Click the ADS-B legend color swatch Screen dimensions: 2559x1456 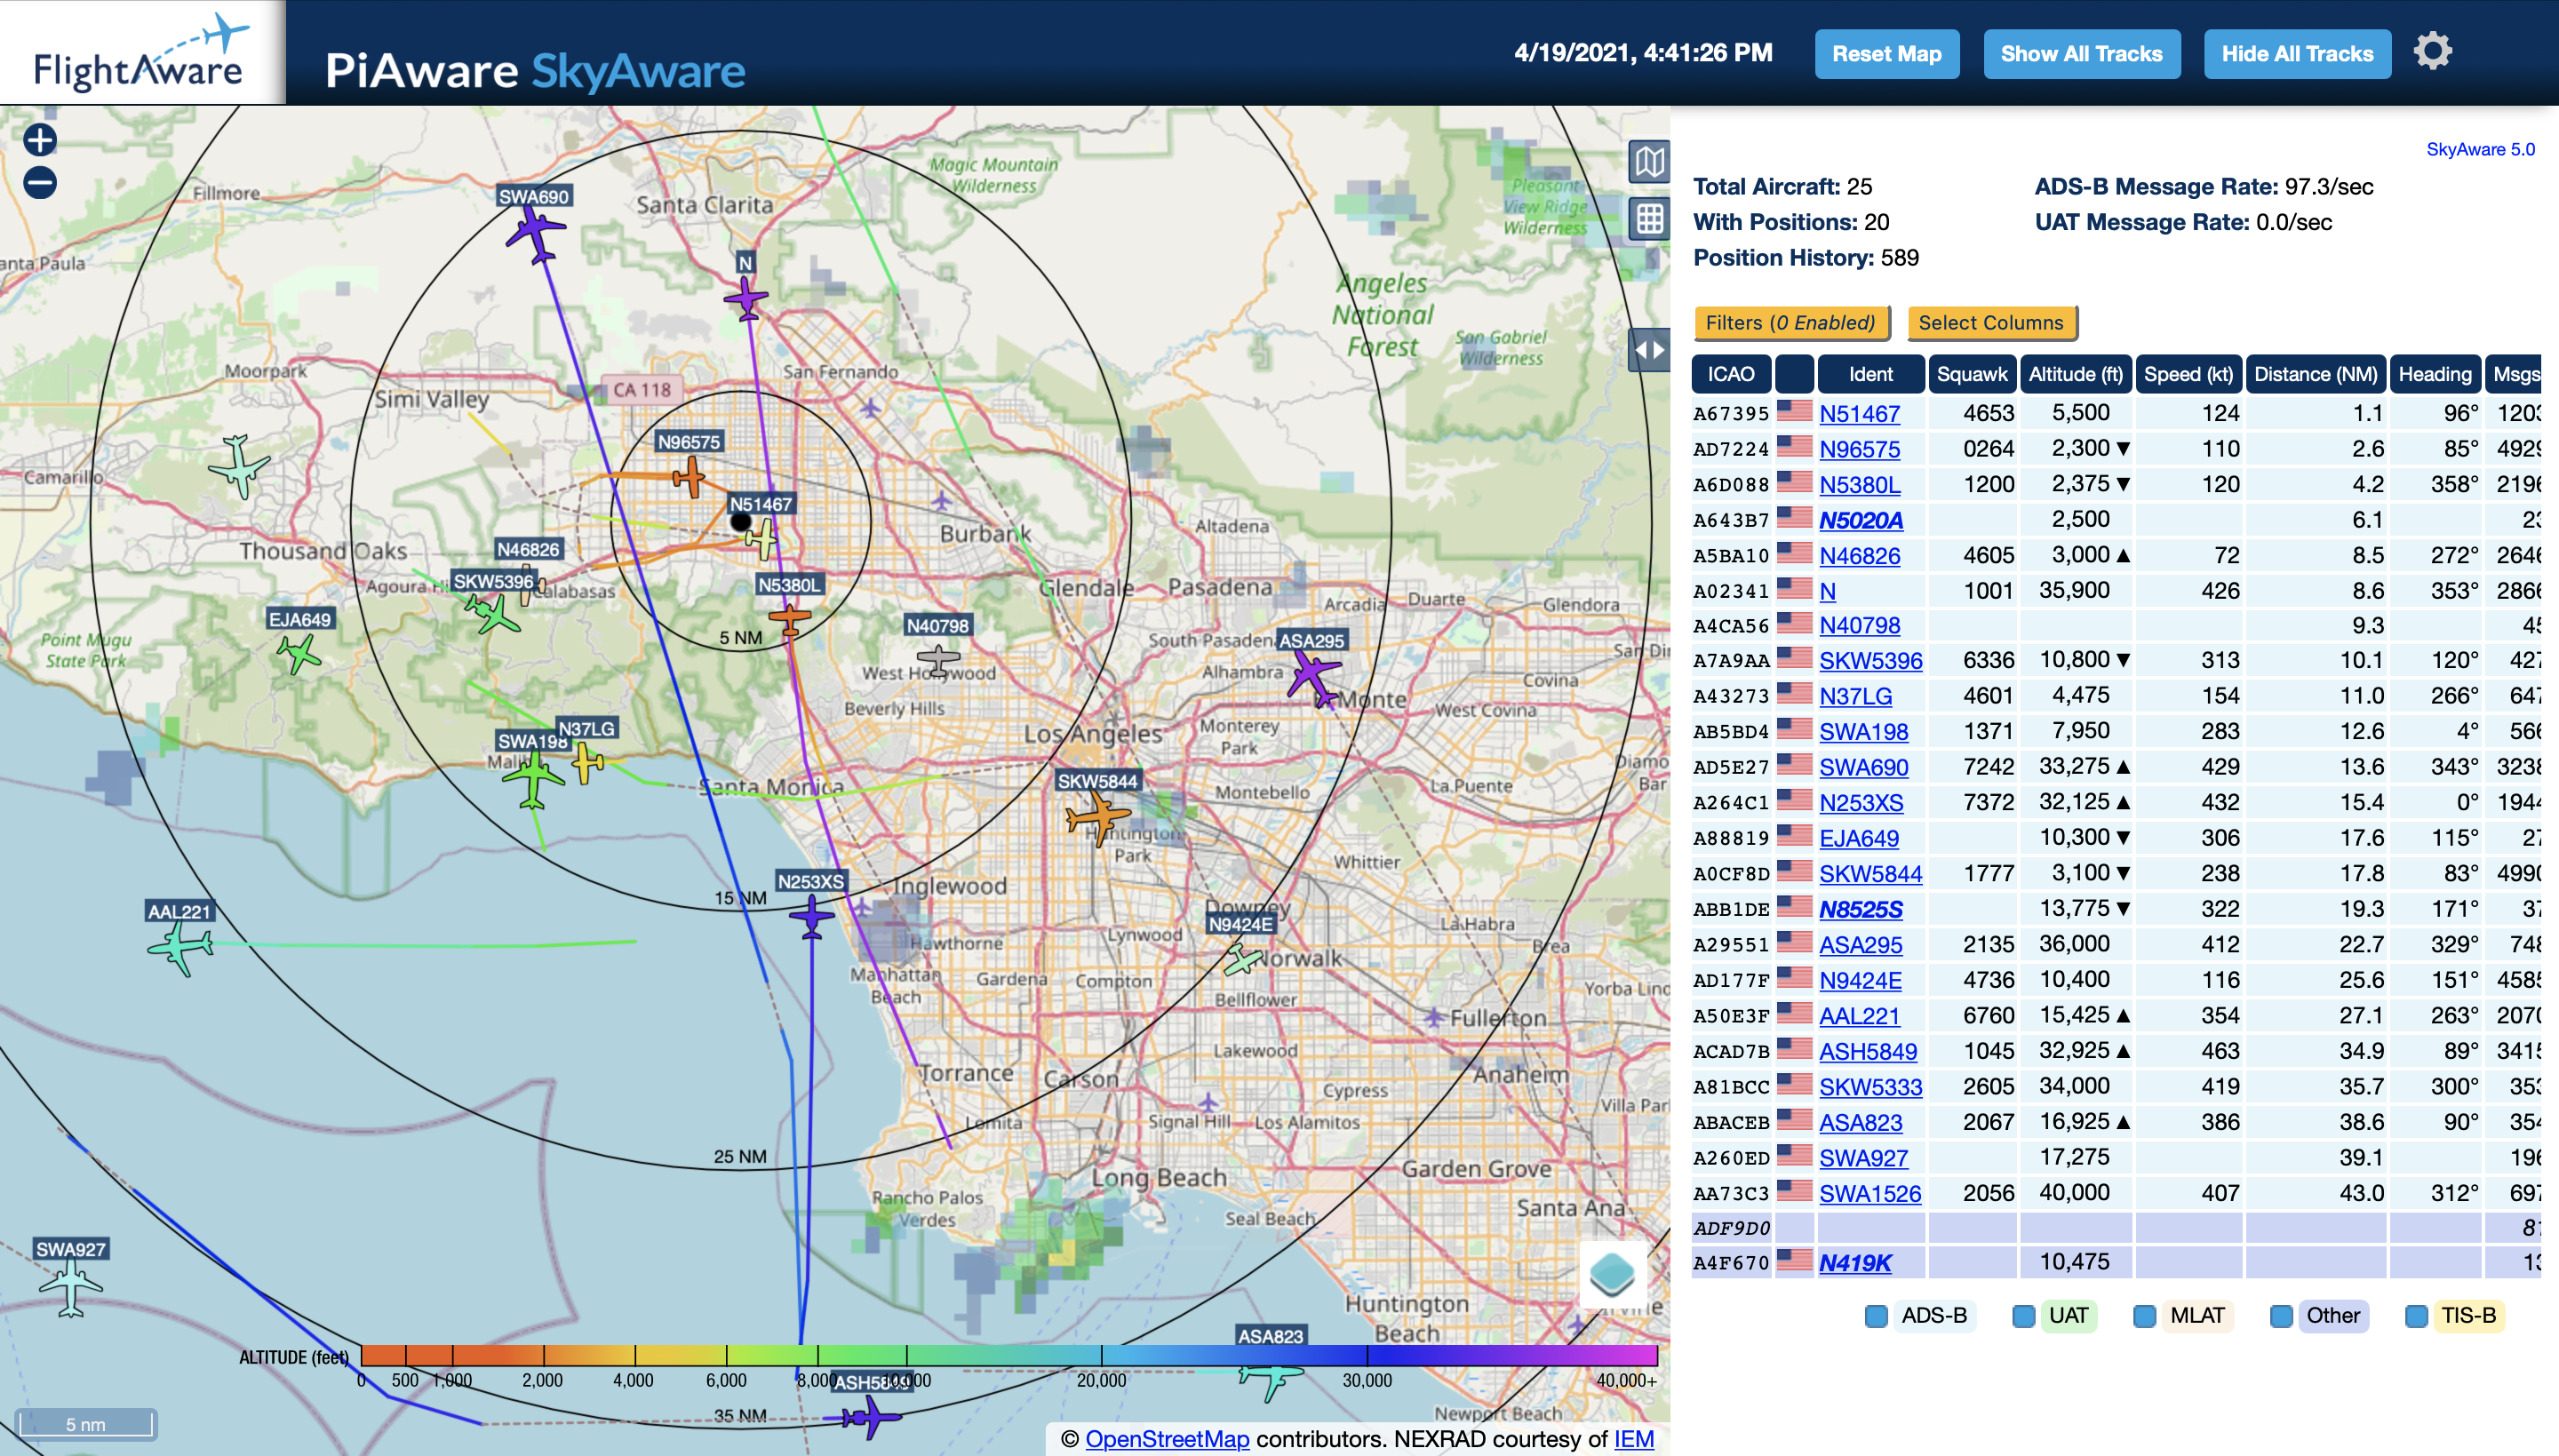click(x=1876, y=1316)
